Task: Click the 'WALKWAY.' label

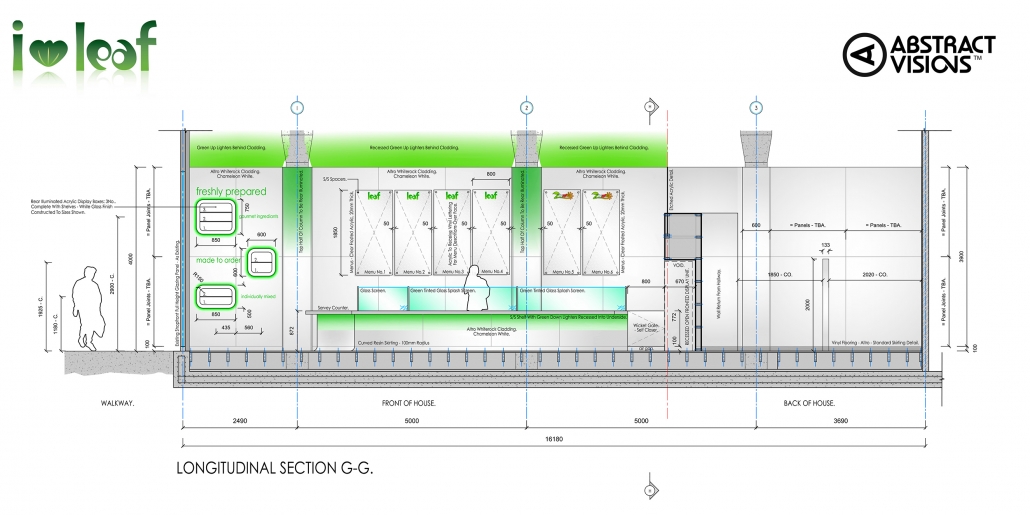Action: pos(118,402)
